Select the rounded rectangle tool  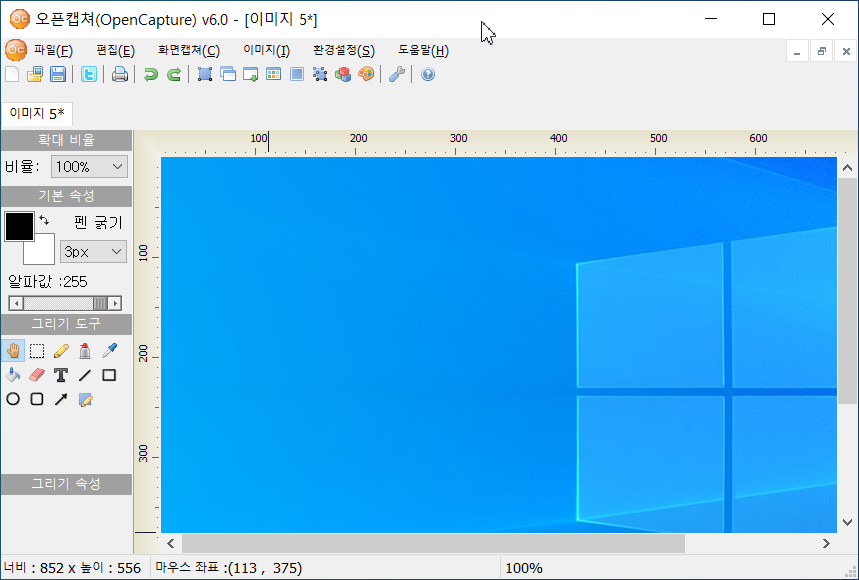click(37, 399)
